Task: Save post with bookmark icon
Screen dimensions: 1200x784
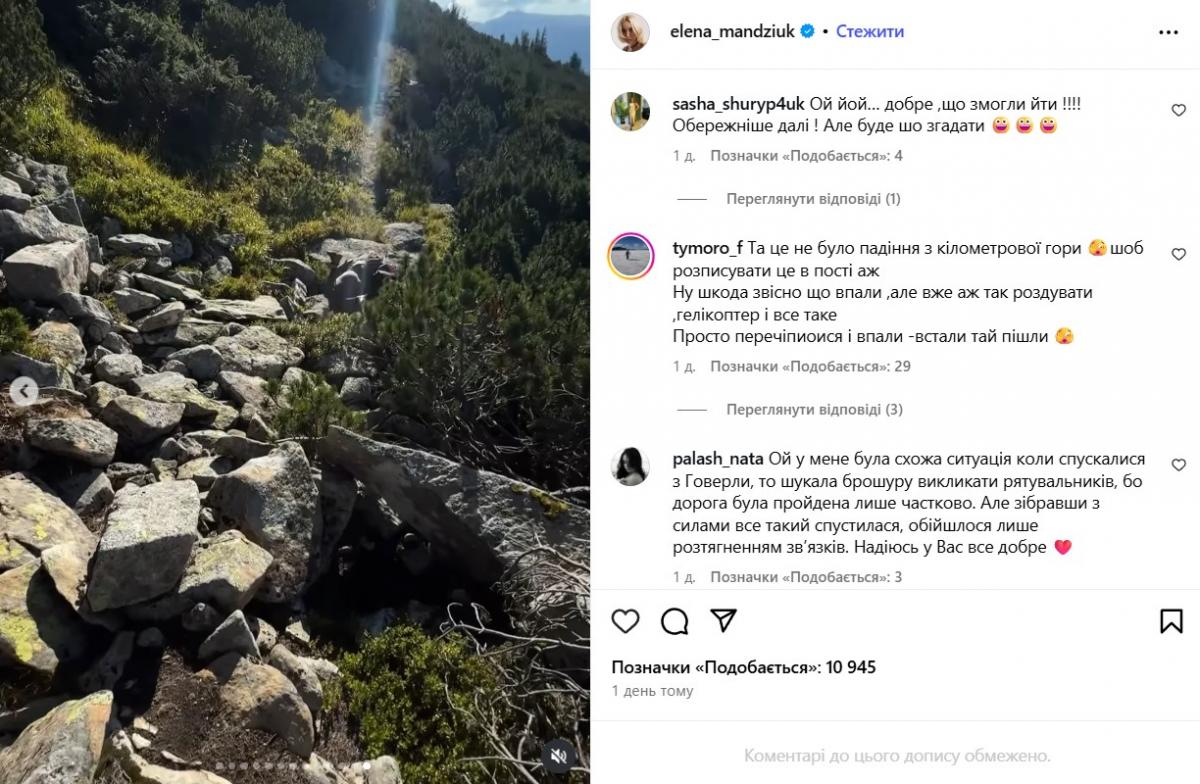Action: click(1171, 621)
